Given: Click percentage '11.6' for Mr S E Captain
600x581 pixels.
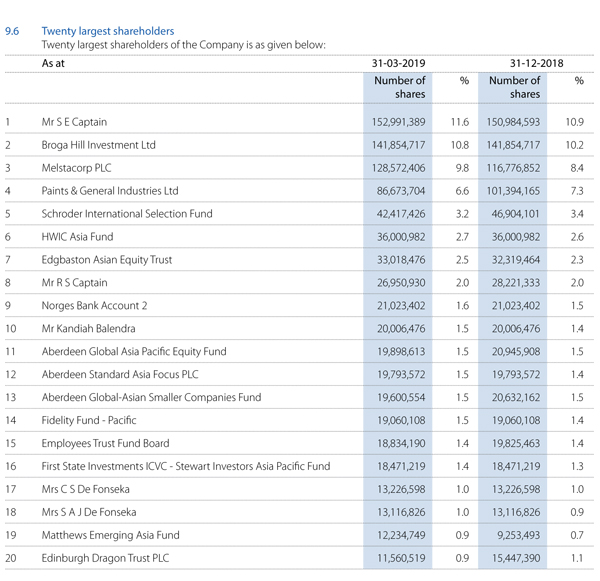Looking at the screenshot, I should 460,122.
